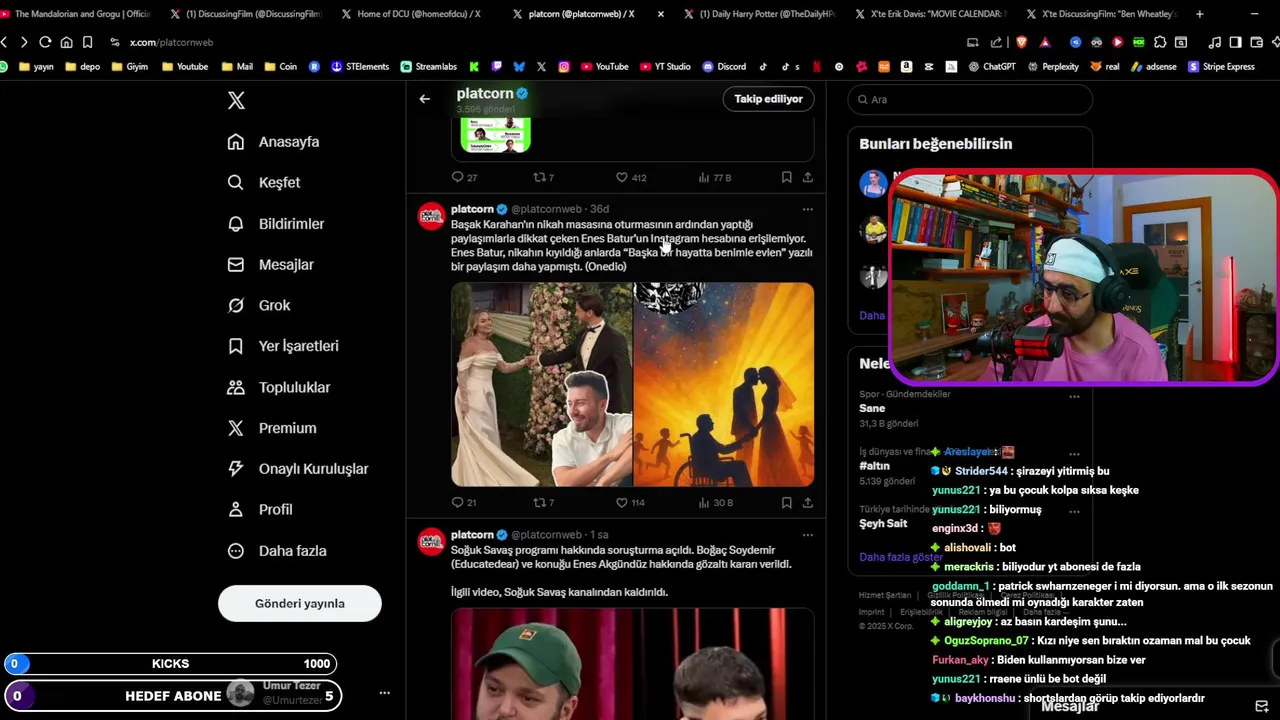Open Keşfet from the sidebar
Image resolution: width=1280 pixels, height=720 pixels.
tap(264, 183)
